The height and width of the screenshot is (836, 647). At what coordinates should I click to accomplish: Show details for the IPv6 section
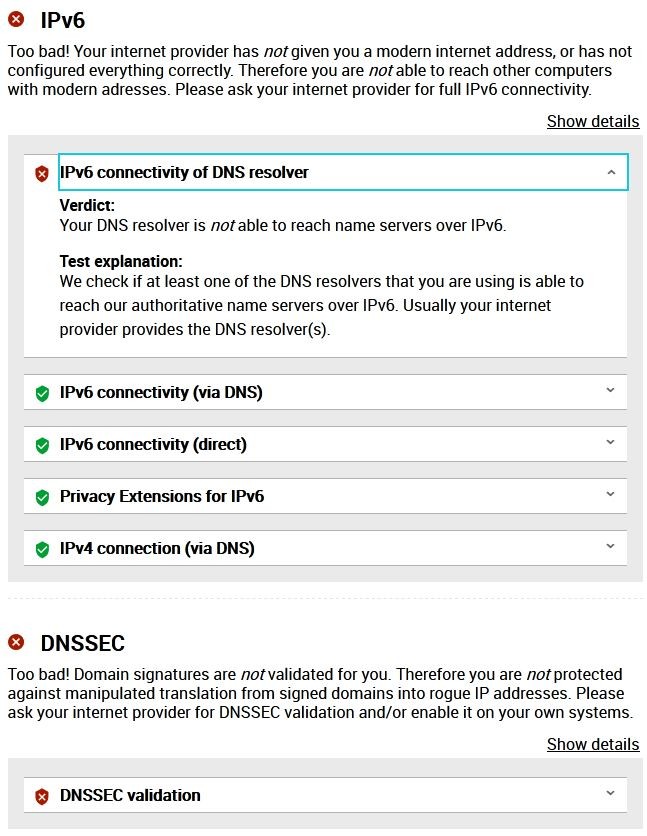click(x=592, y=121)
